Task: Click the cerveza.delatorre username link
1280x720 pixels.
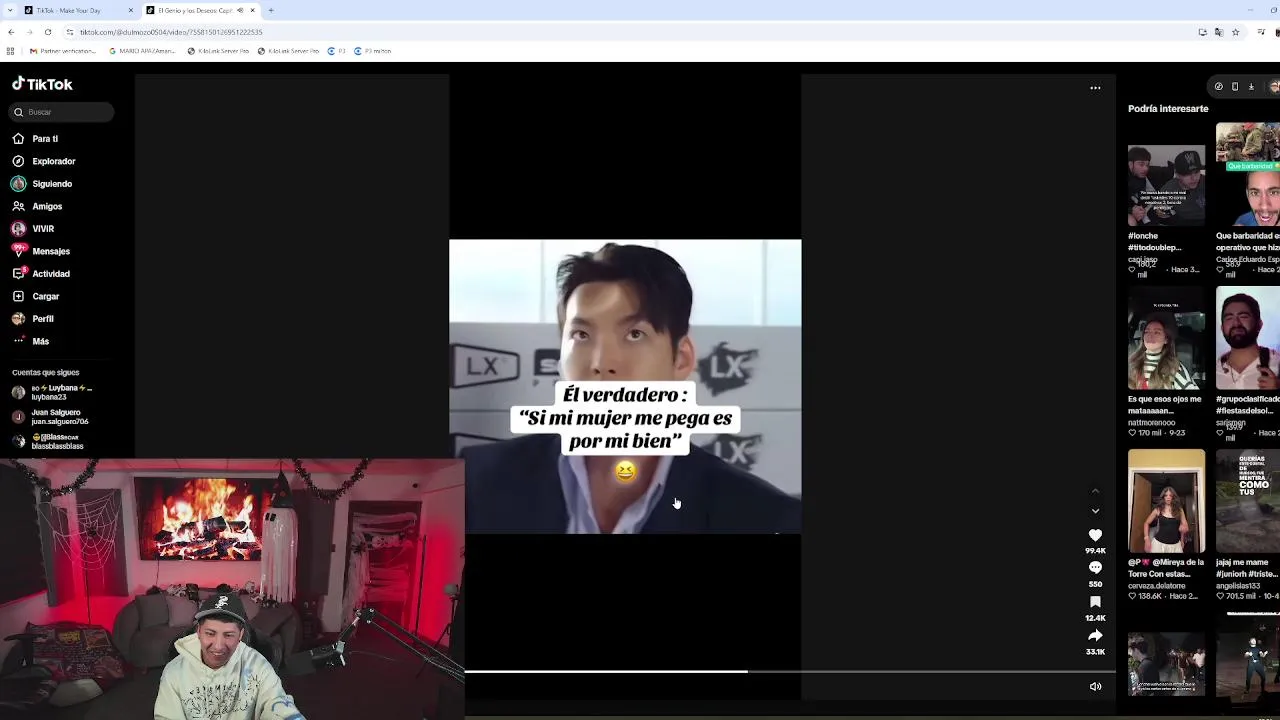Action: point(1156,586)
